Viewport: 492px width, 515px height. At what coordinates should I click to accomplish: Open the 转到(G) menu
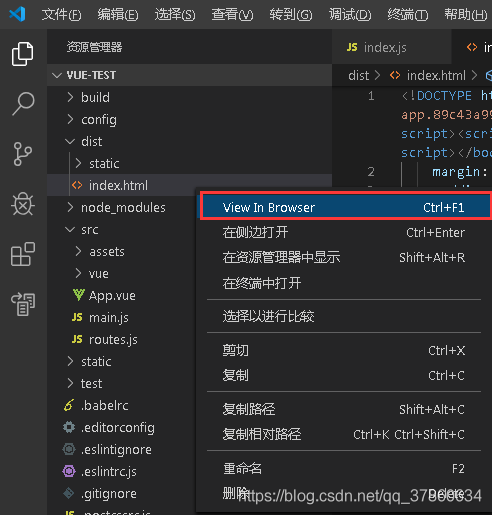tap(291, 15)
